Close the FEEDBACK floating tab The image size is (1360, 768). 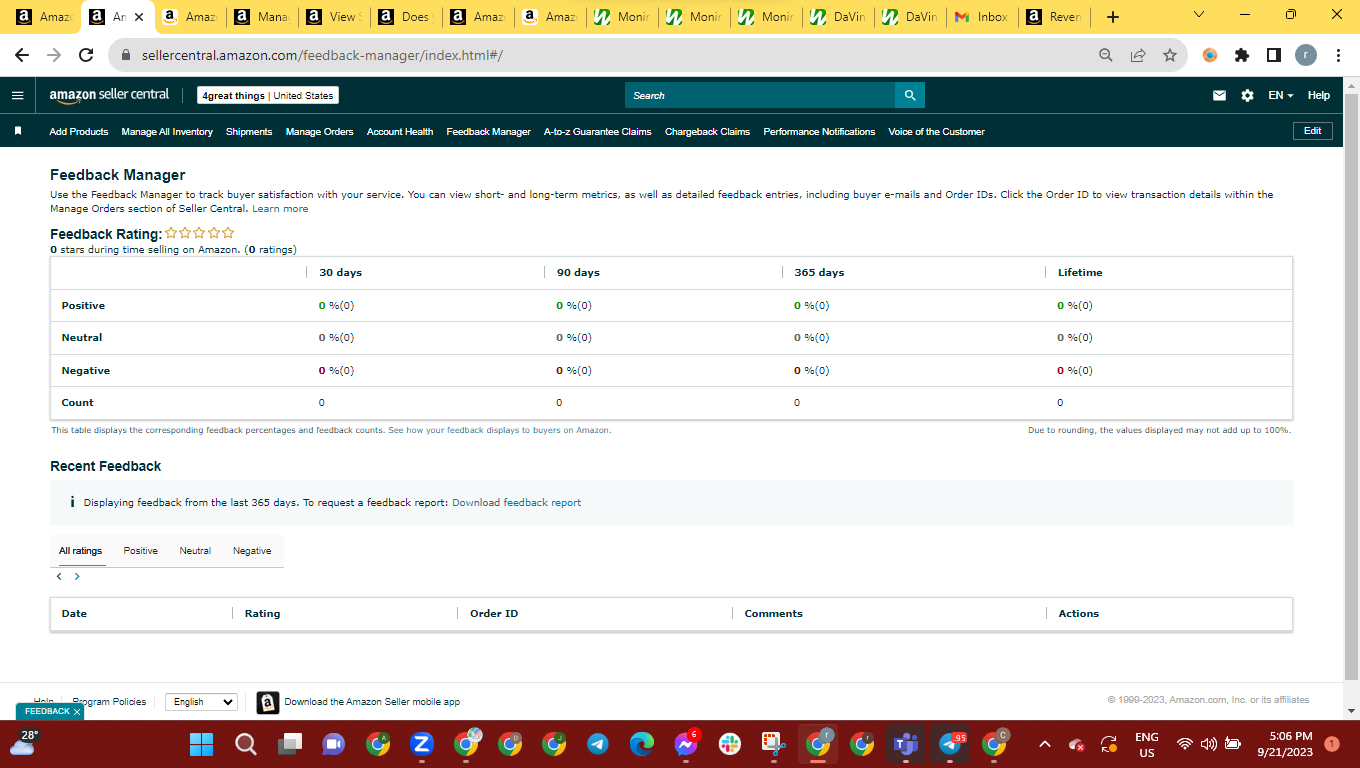77,711
